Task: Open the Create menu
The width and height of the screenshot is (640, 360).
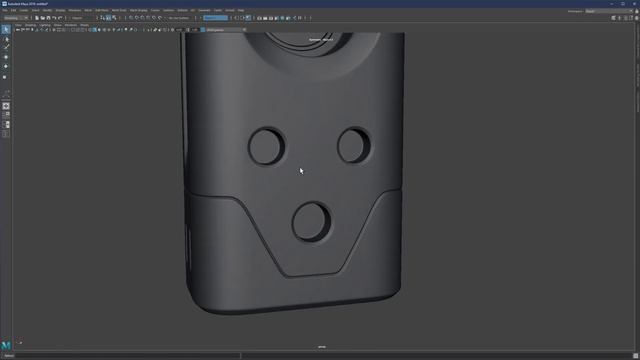Action: [x=24, y=10]
